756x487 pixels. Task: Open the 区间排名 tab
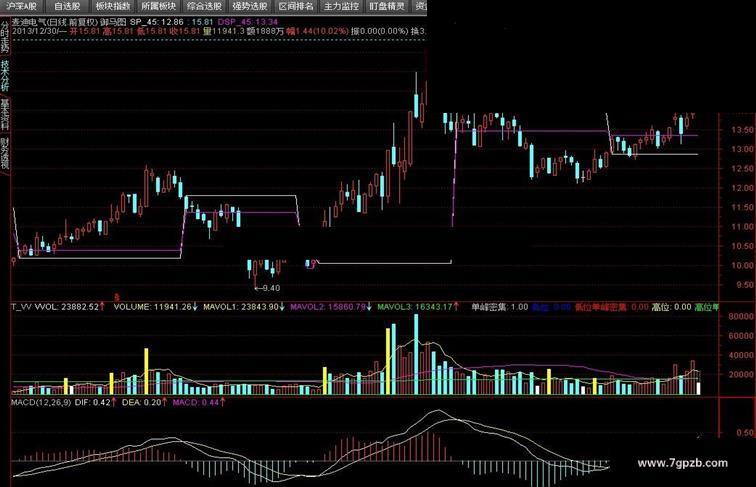coord(296,6)
